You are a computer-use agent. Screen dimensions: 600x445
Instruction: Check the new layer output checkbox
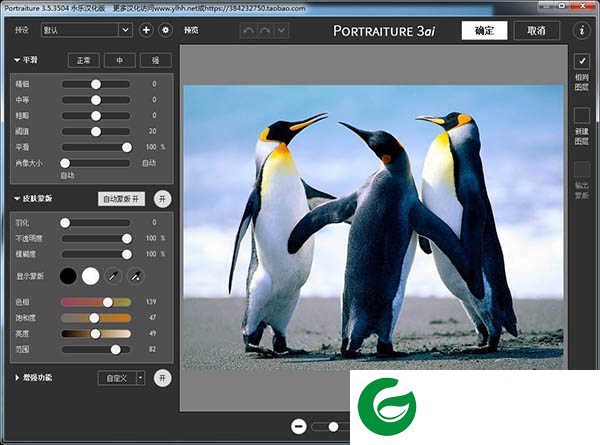tap(582, 115)
